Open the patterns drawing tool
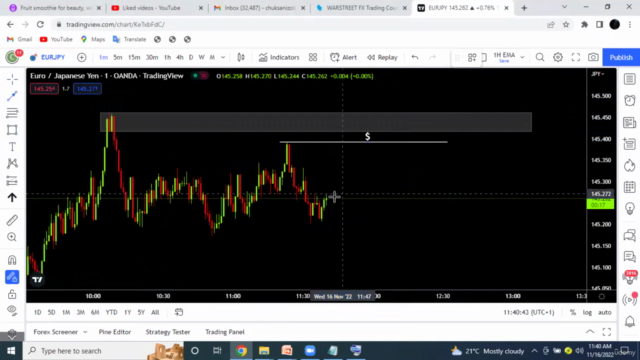This screenshot has height=360, width=640. 12,164
